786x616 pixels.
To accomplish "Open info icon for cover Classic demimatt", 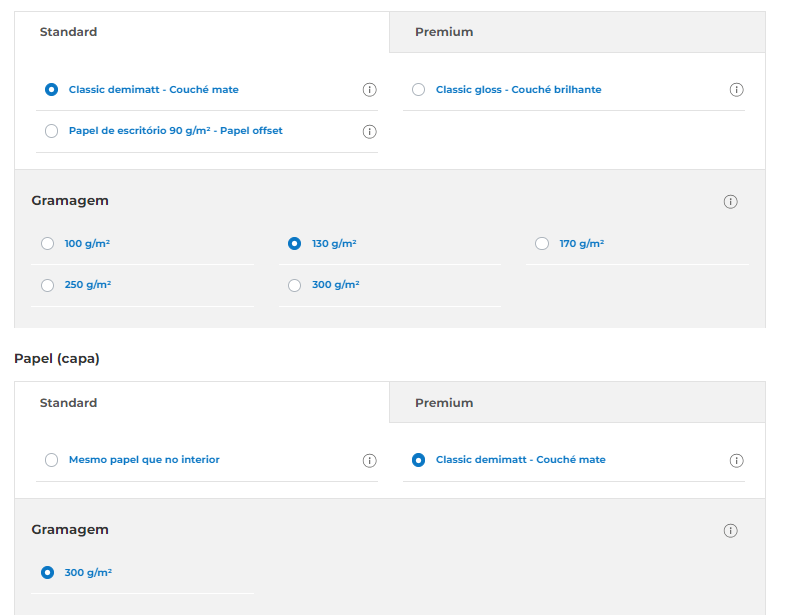I will 736,460.
